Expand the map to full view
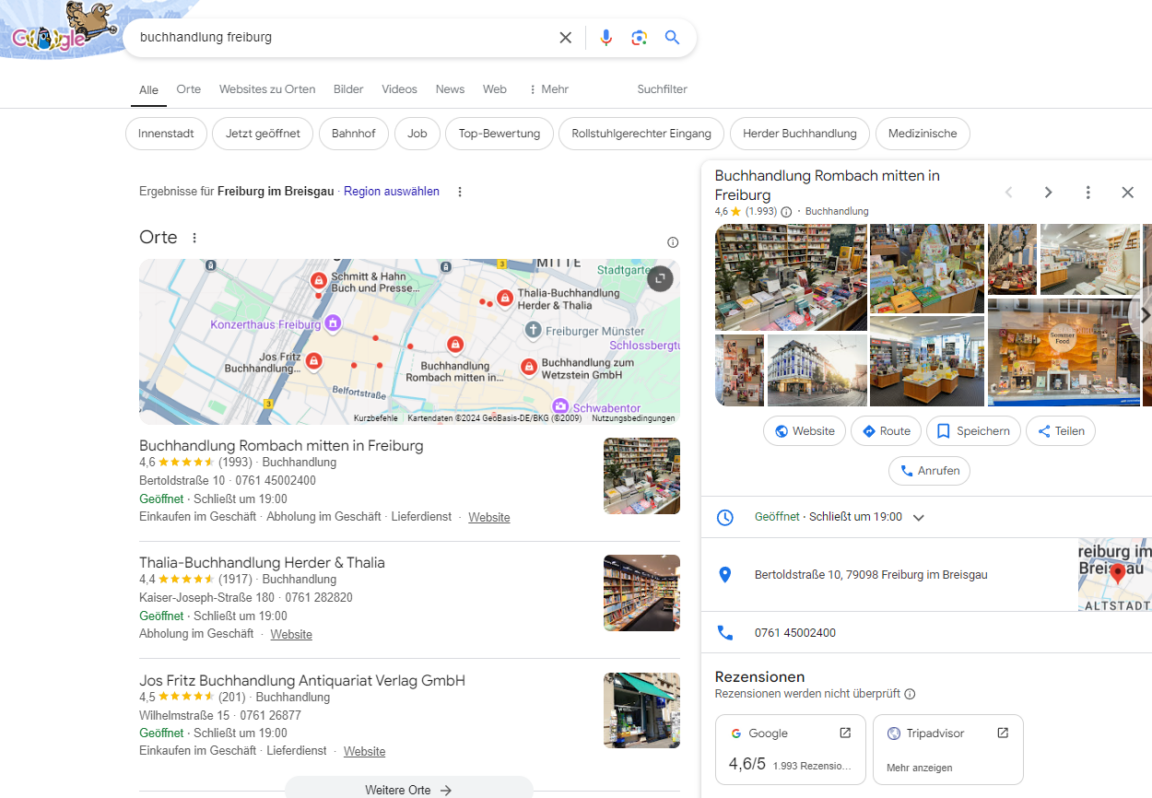The height and width of the screenshot is (798, 1152). [660, 278]
